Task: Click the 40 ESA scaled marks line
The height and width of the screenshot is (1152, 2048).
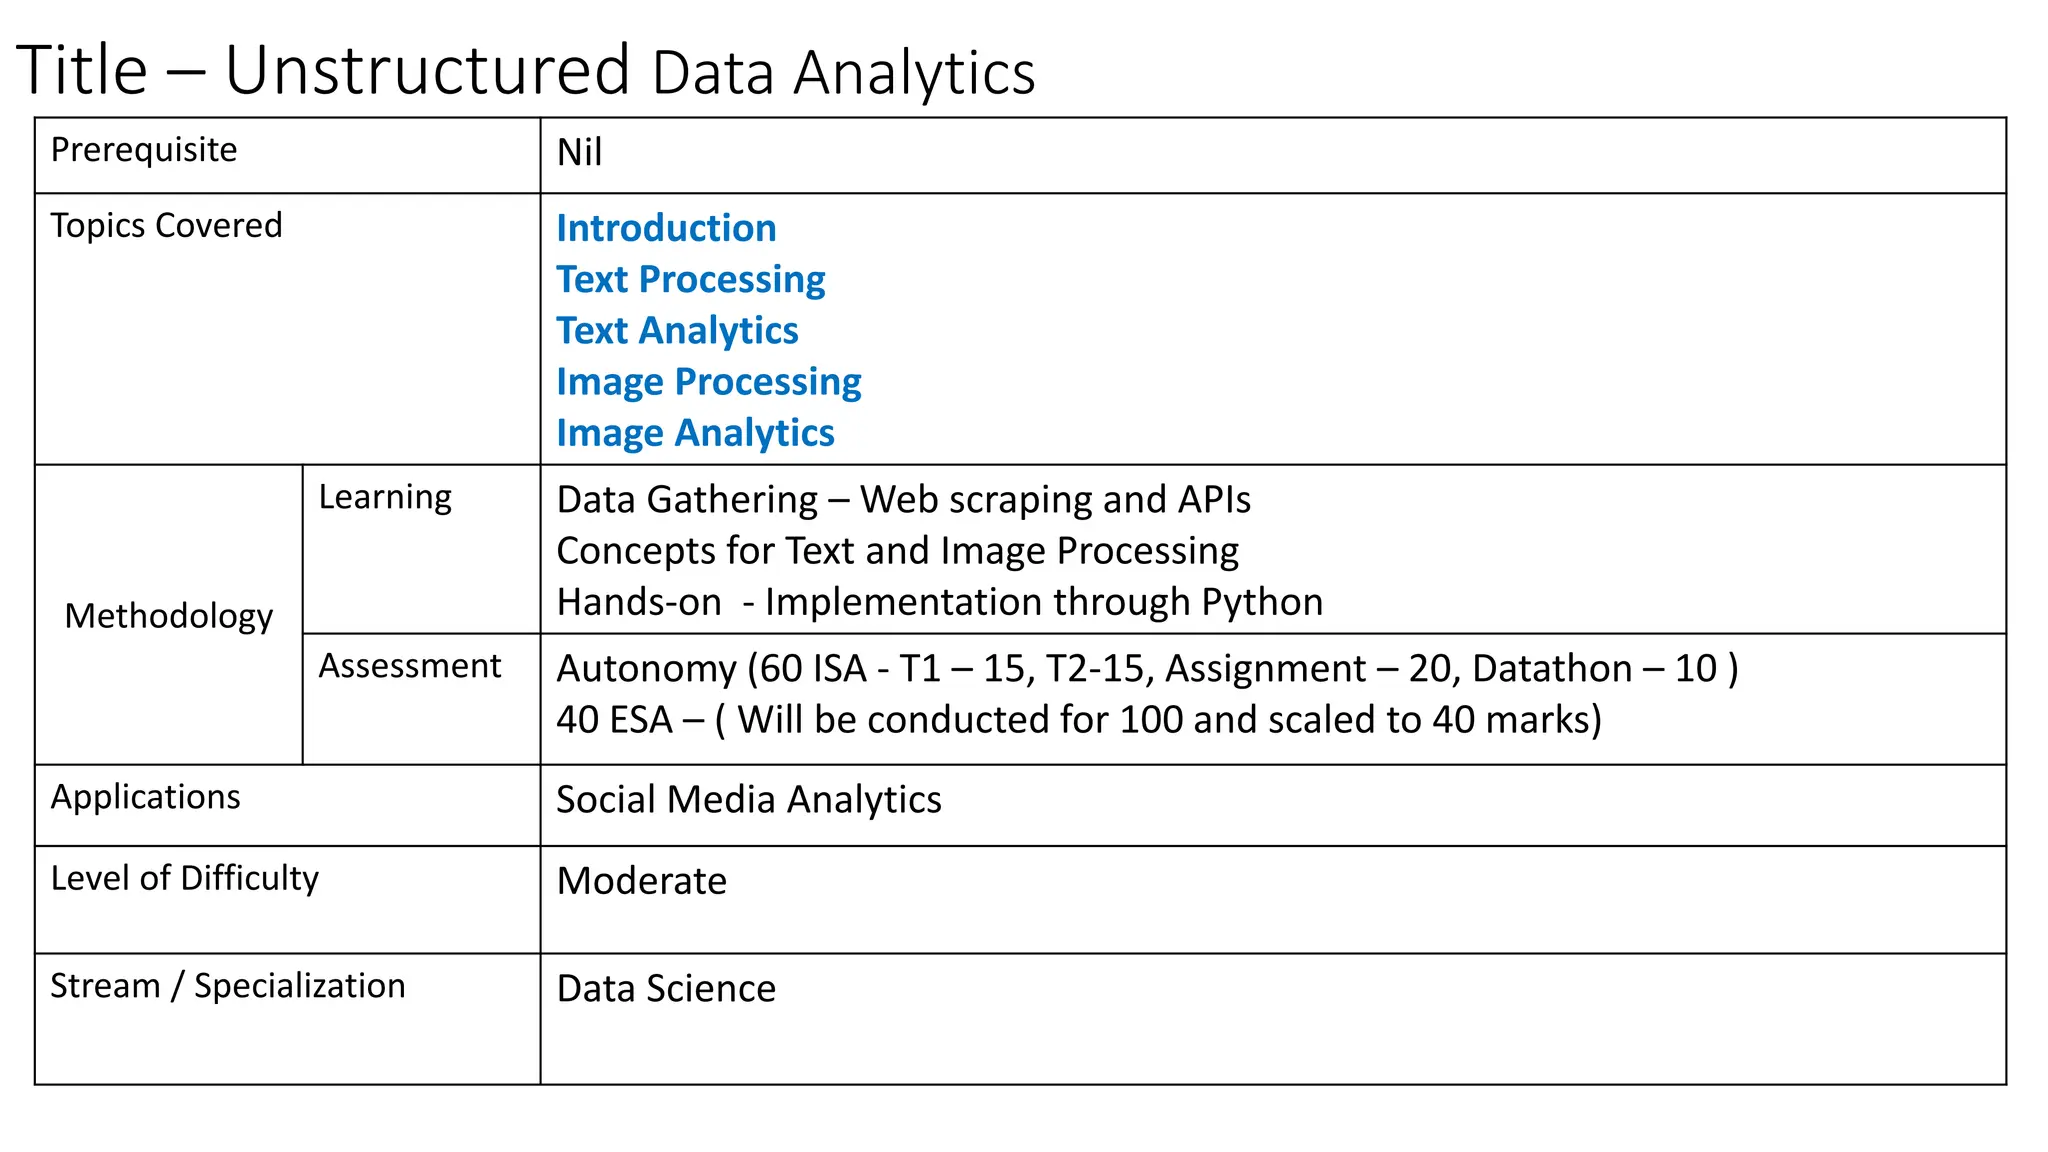Action: 1079,720
